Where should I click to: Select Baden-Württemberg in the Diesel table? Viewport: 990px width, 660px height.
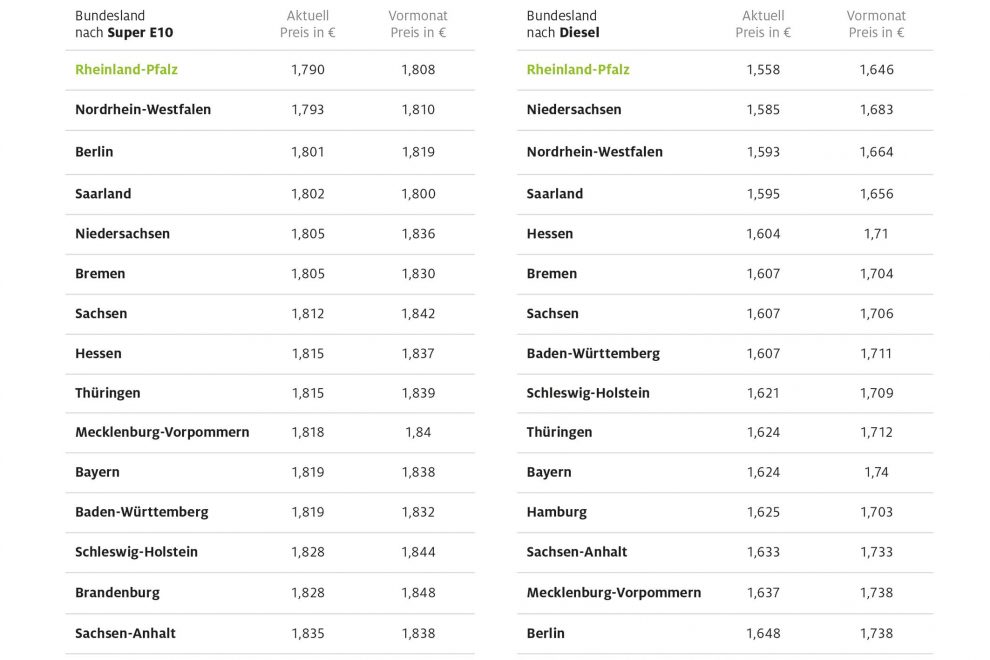tap(593, 353)
